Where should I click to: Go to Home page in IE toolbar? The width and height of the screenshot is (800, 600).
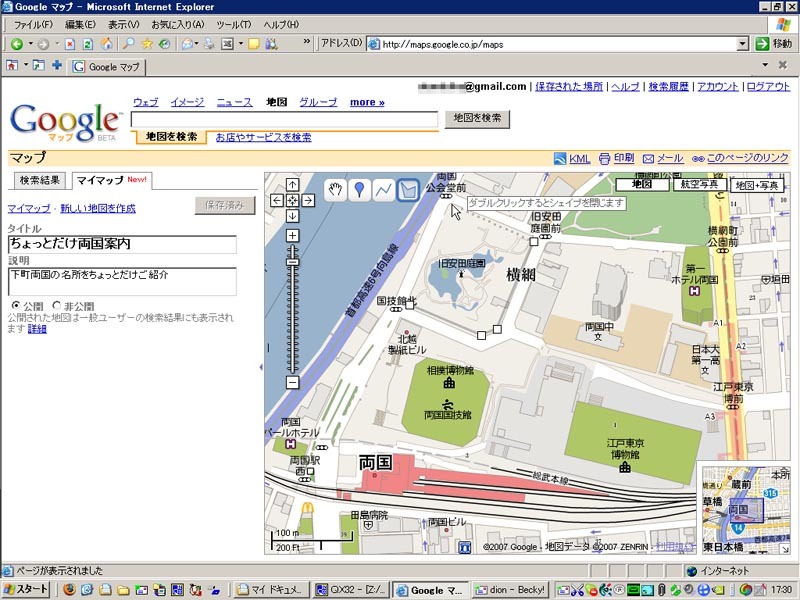coord(106,44)
